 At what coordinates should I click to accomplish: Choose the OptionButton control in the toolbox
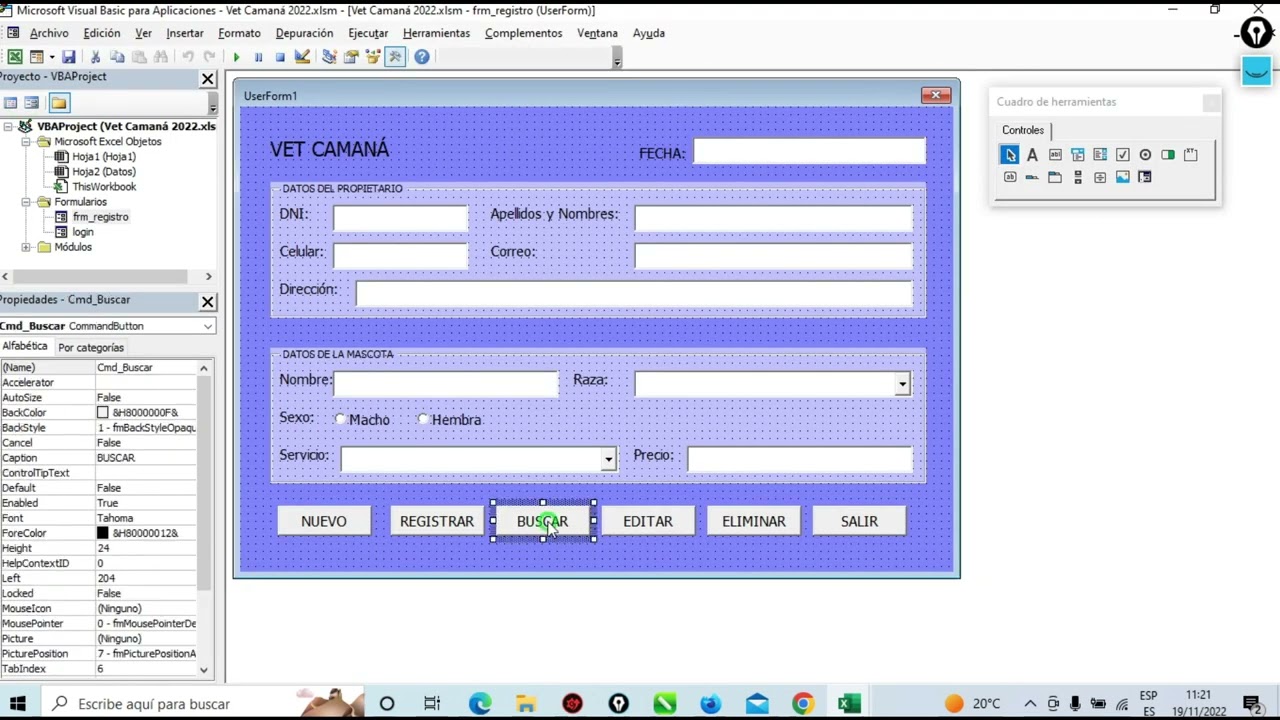tap(1145, 155)
